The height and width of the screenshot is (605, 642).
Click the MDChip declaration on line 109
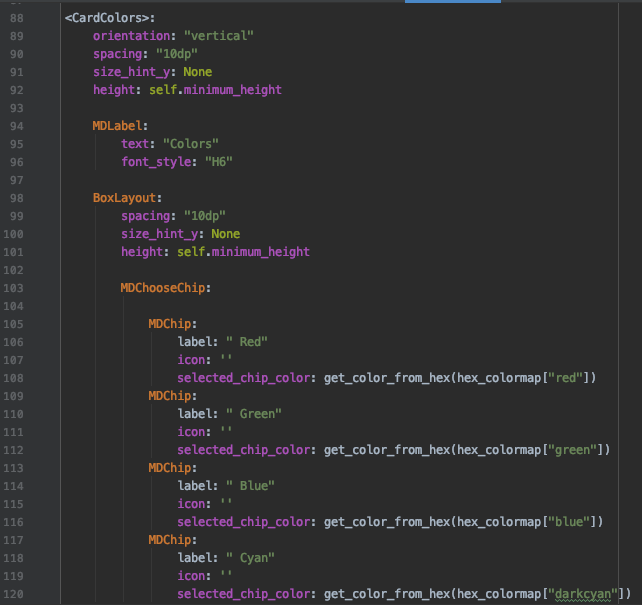[170, 396]
